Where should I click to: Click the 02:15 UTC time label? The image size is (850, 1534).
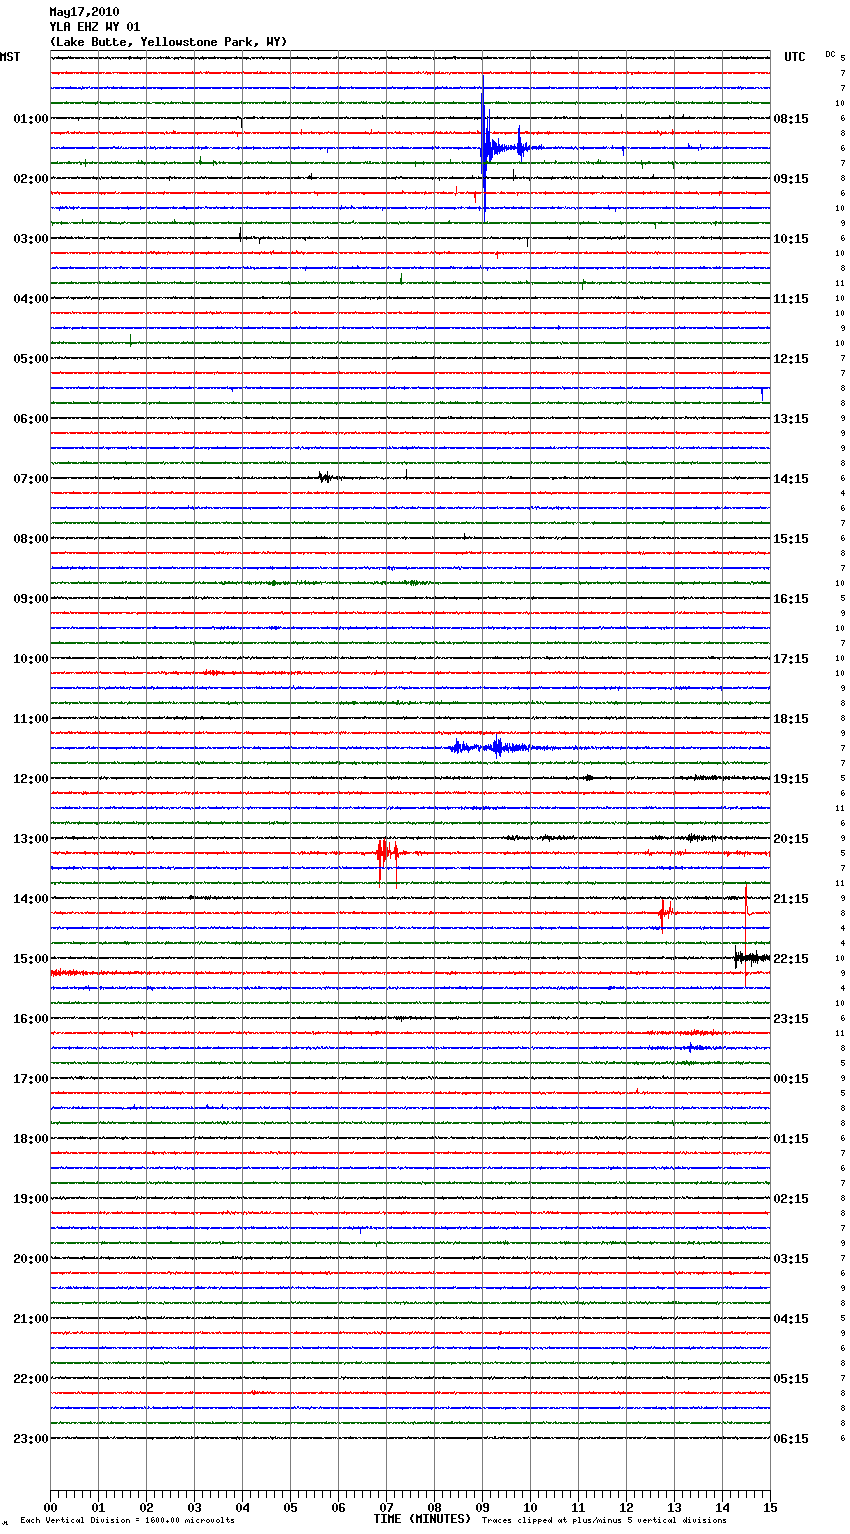[791, 1198]
